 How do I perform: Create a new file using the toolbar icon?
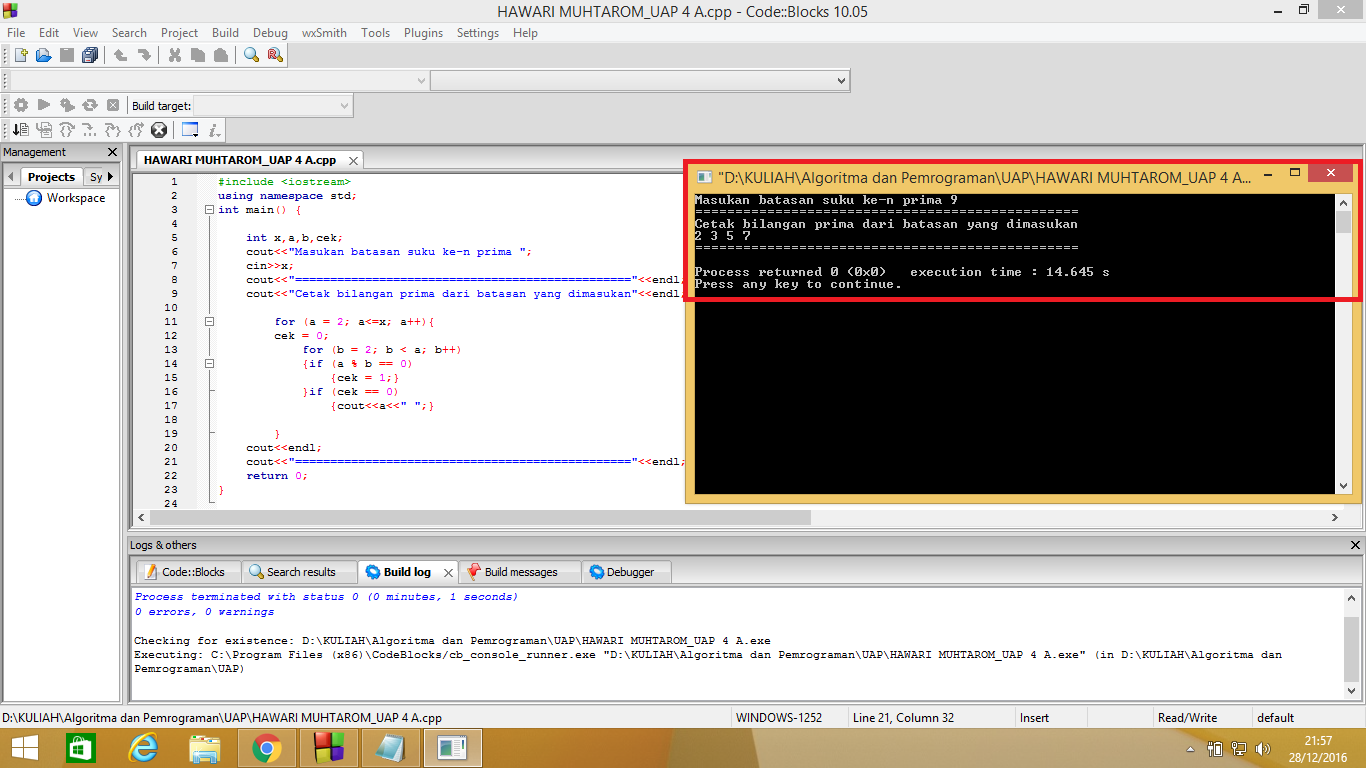(x=20, y=55)
